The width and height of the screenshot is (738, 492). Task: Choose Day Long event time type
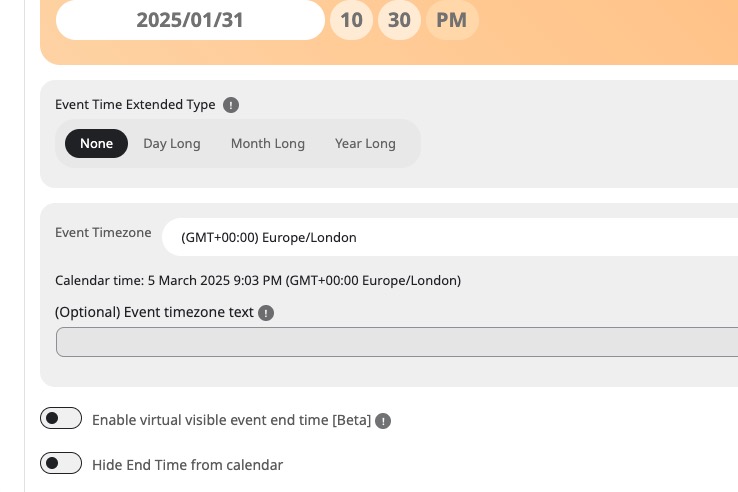pos(172,143)
